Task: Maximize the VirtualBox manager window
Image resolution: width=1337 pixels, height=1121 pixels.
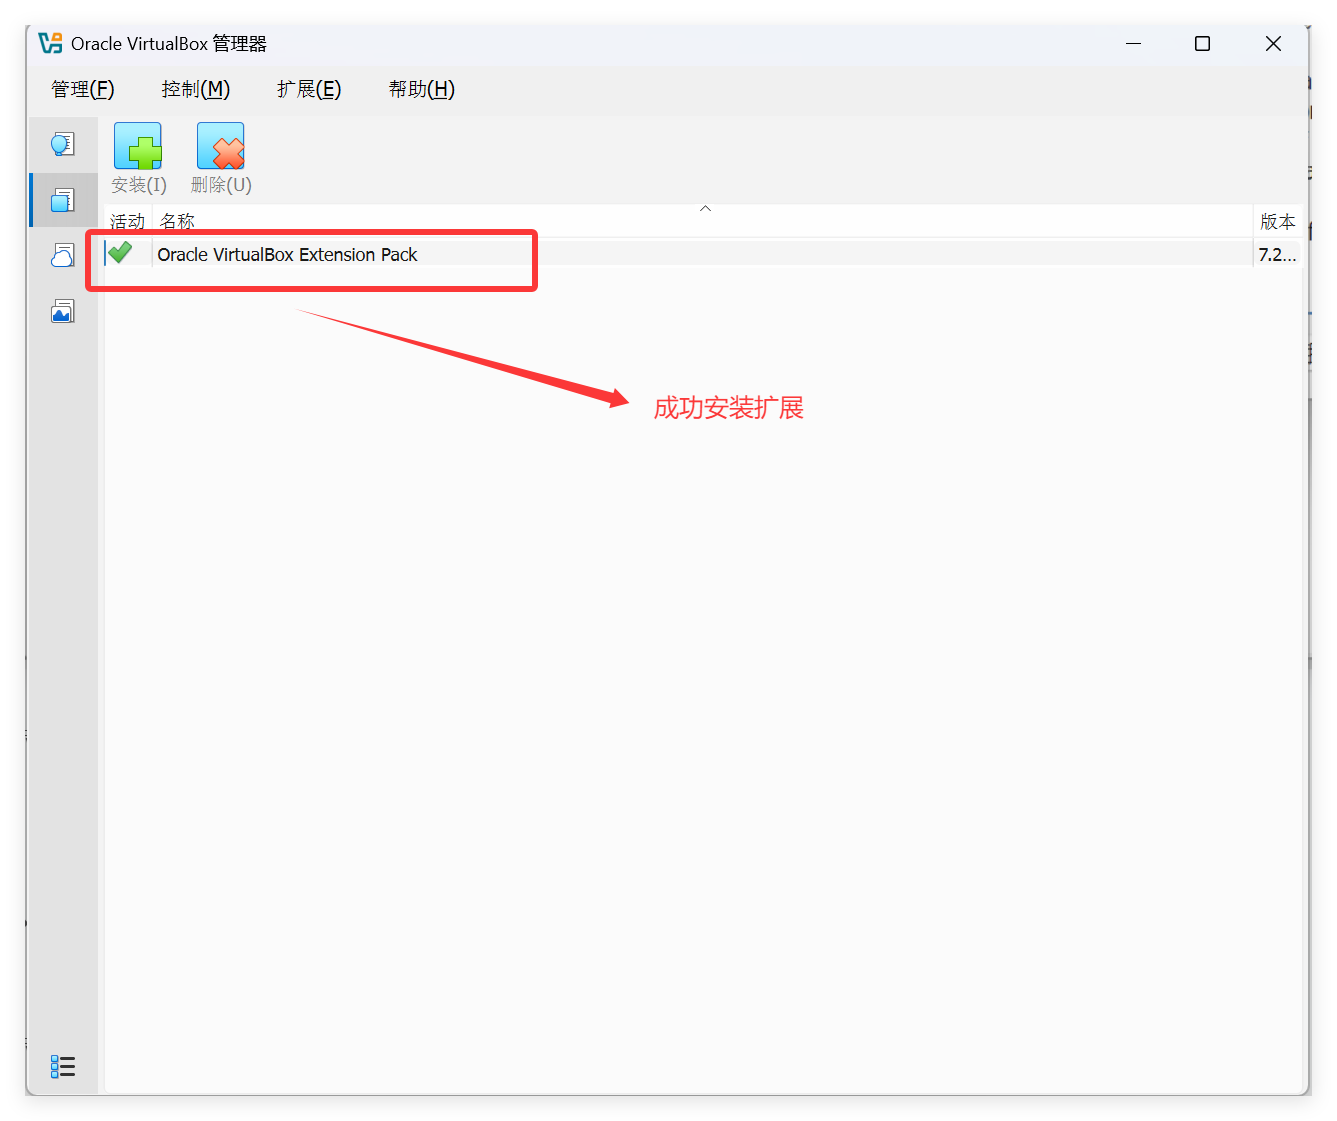Action: [1203, 44]
